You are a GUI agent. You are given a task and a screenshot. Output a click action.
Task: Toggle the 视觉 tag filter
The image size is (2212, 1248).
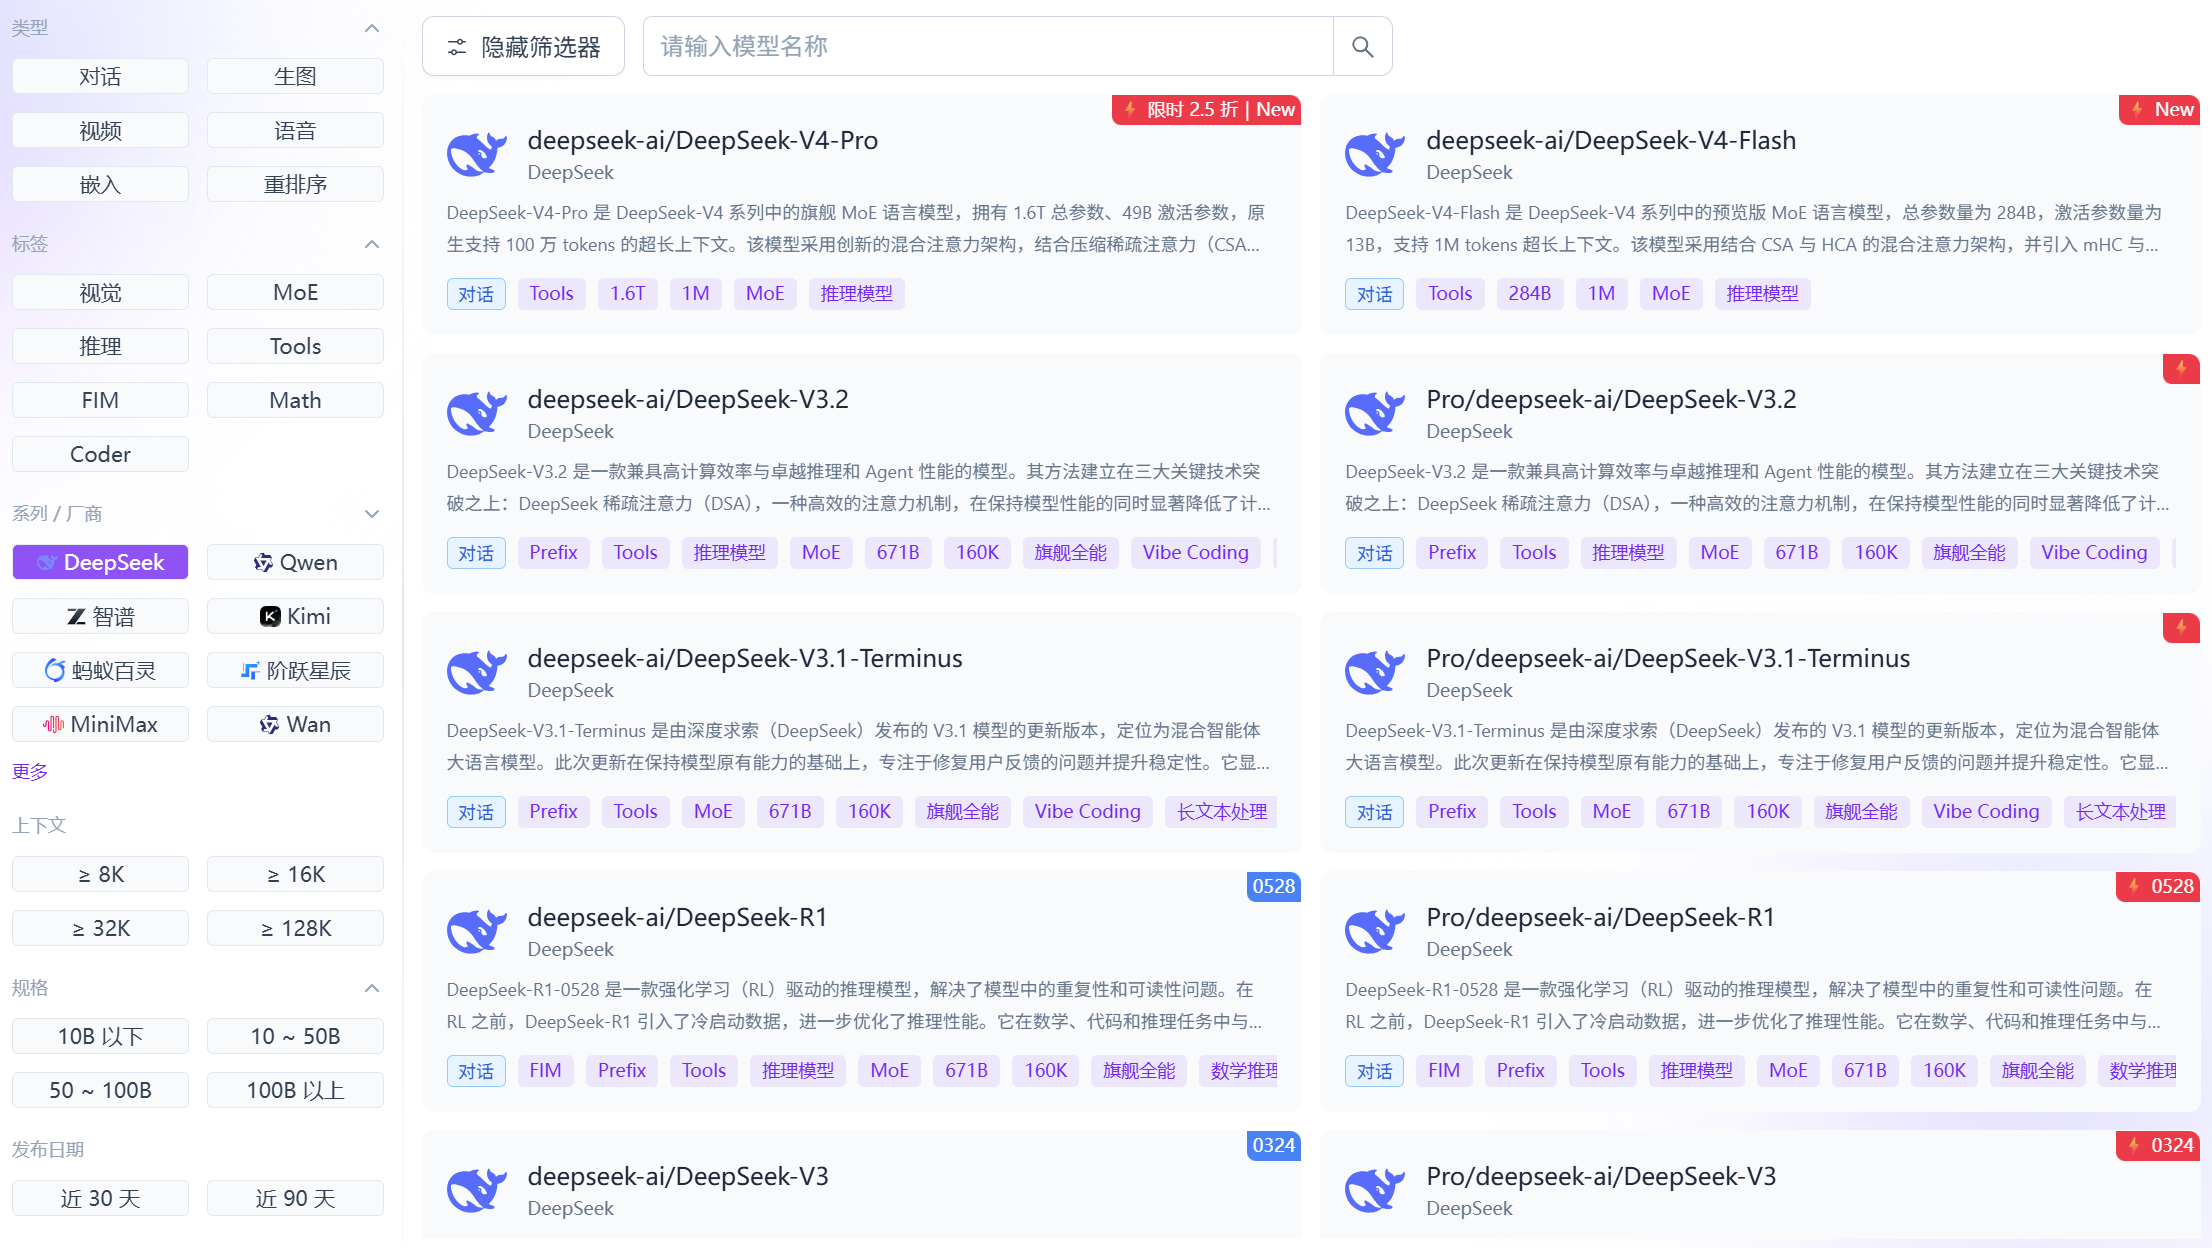click(x=100, y=292)
